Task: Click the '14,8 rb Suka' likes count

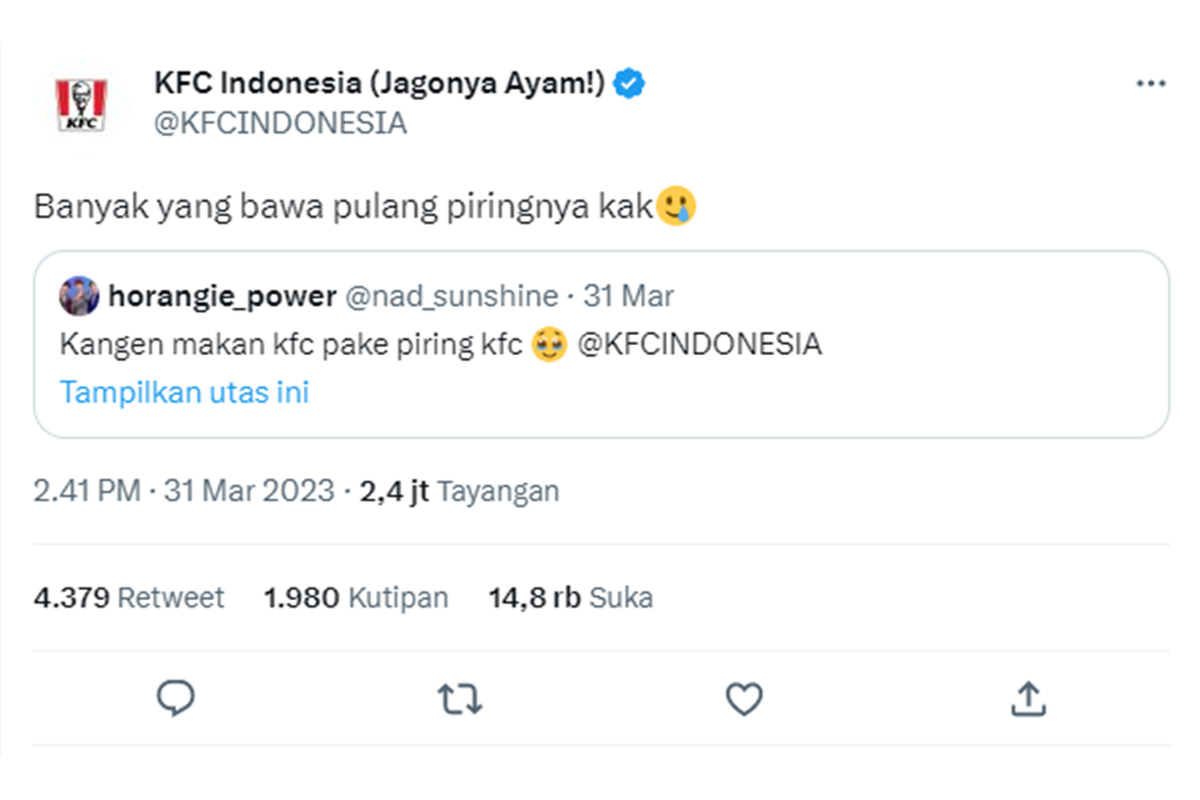Action: pos(570,597)
